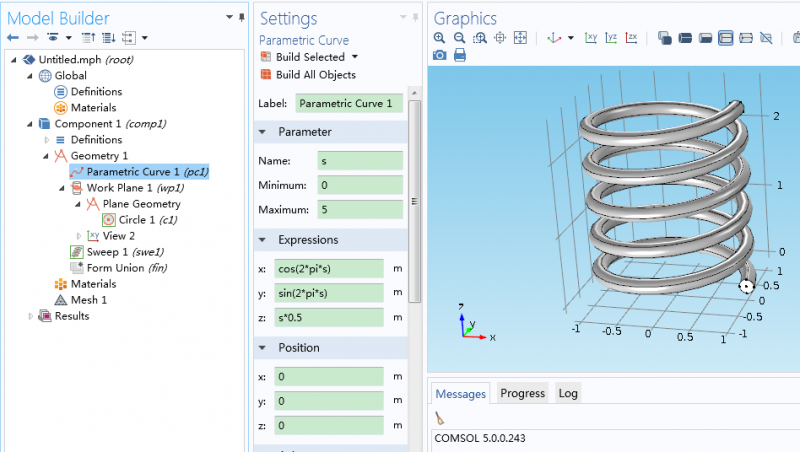Click Build All Objects
Image resolution: width=800 pixels, height=452 pixels.
click(314, 75)
